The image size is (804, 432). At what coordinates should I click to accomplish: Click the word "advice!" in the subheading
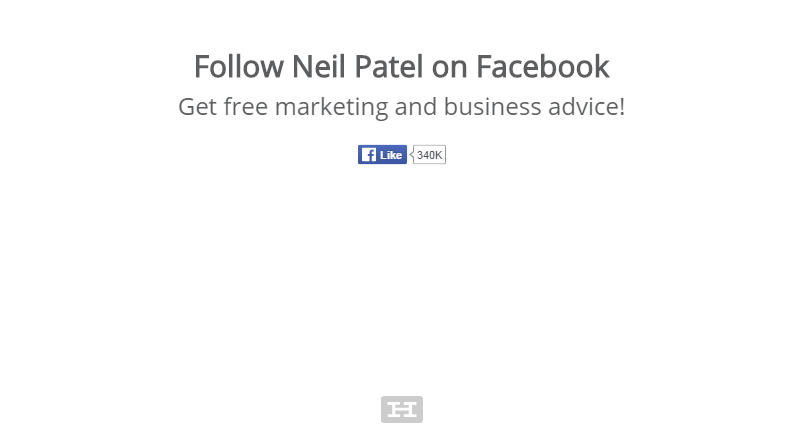(x=587, y=107)
